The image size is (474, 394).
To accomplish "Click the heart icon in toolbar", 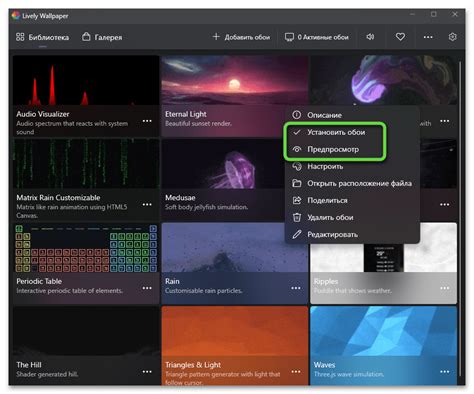I will [x=400, y=37].
